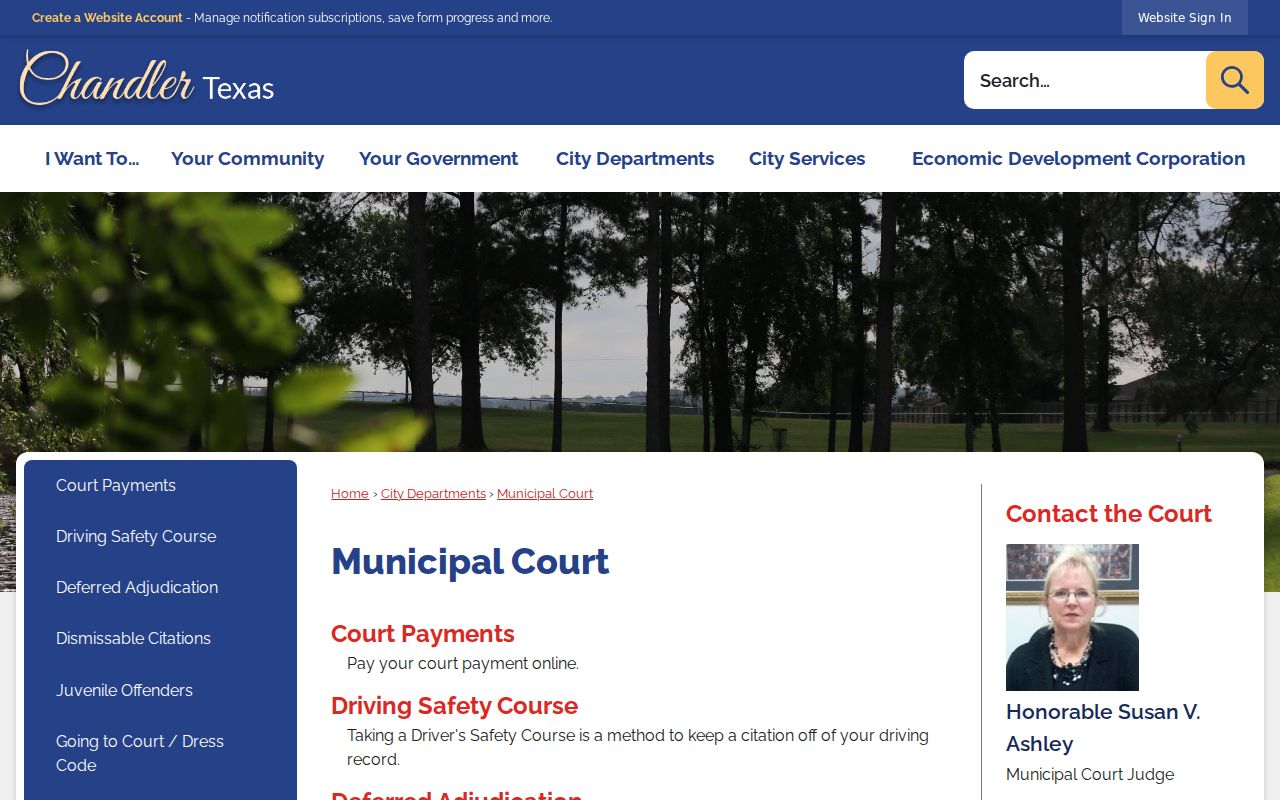Click the Municipal Court page title

point(470,562)
